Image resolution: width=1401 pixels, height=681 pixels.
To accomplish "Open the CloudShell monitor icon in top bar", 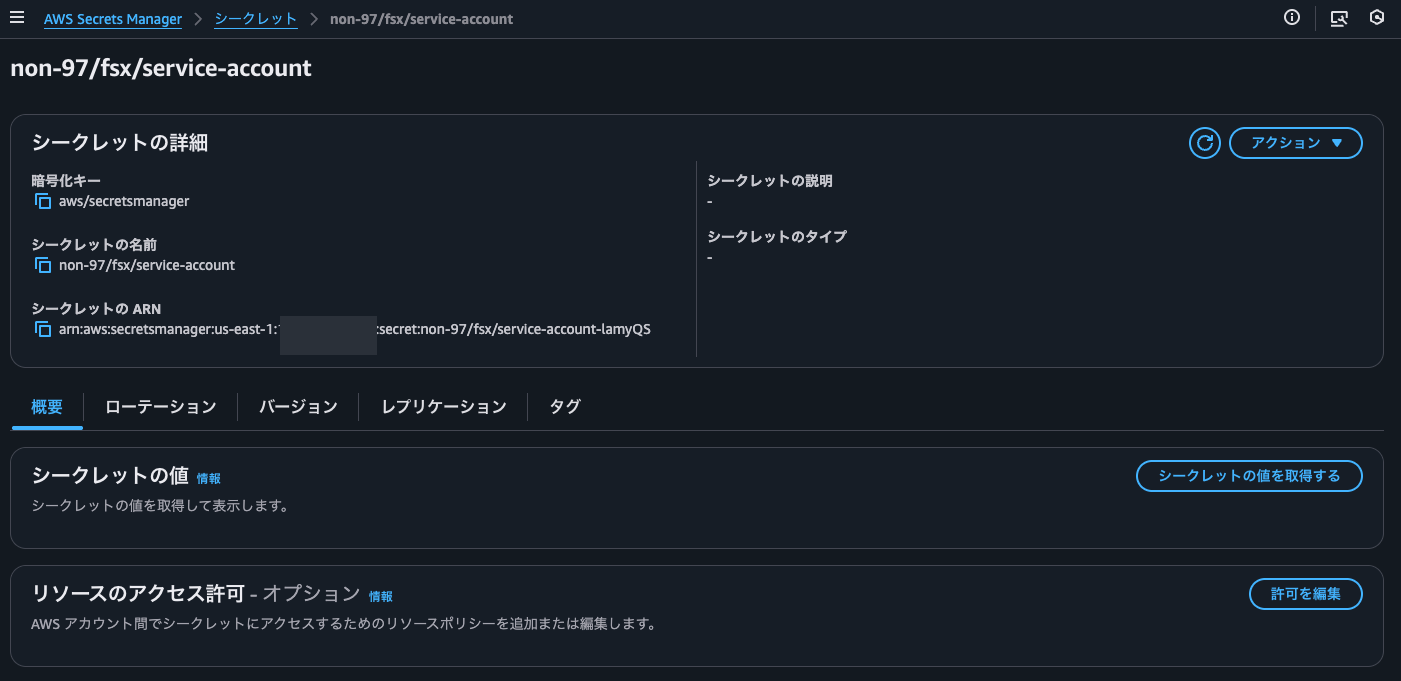I will click(1339, 18).
